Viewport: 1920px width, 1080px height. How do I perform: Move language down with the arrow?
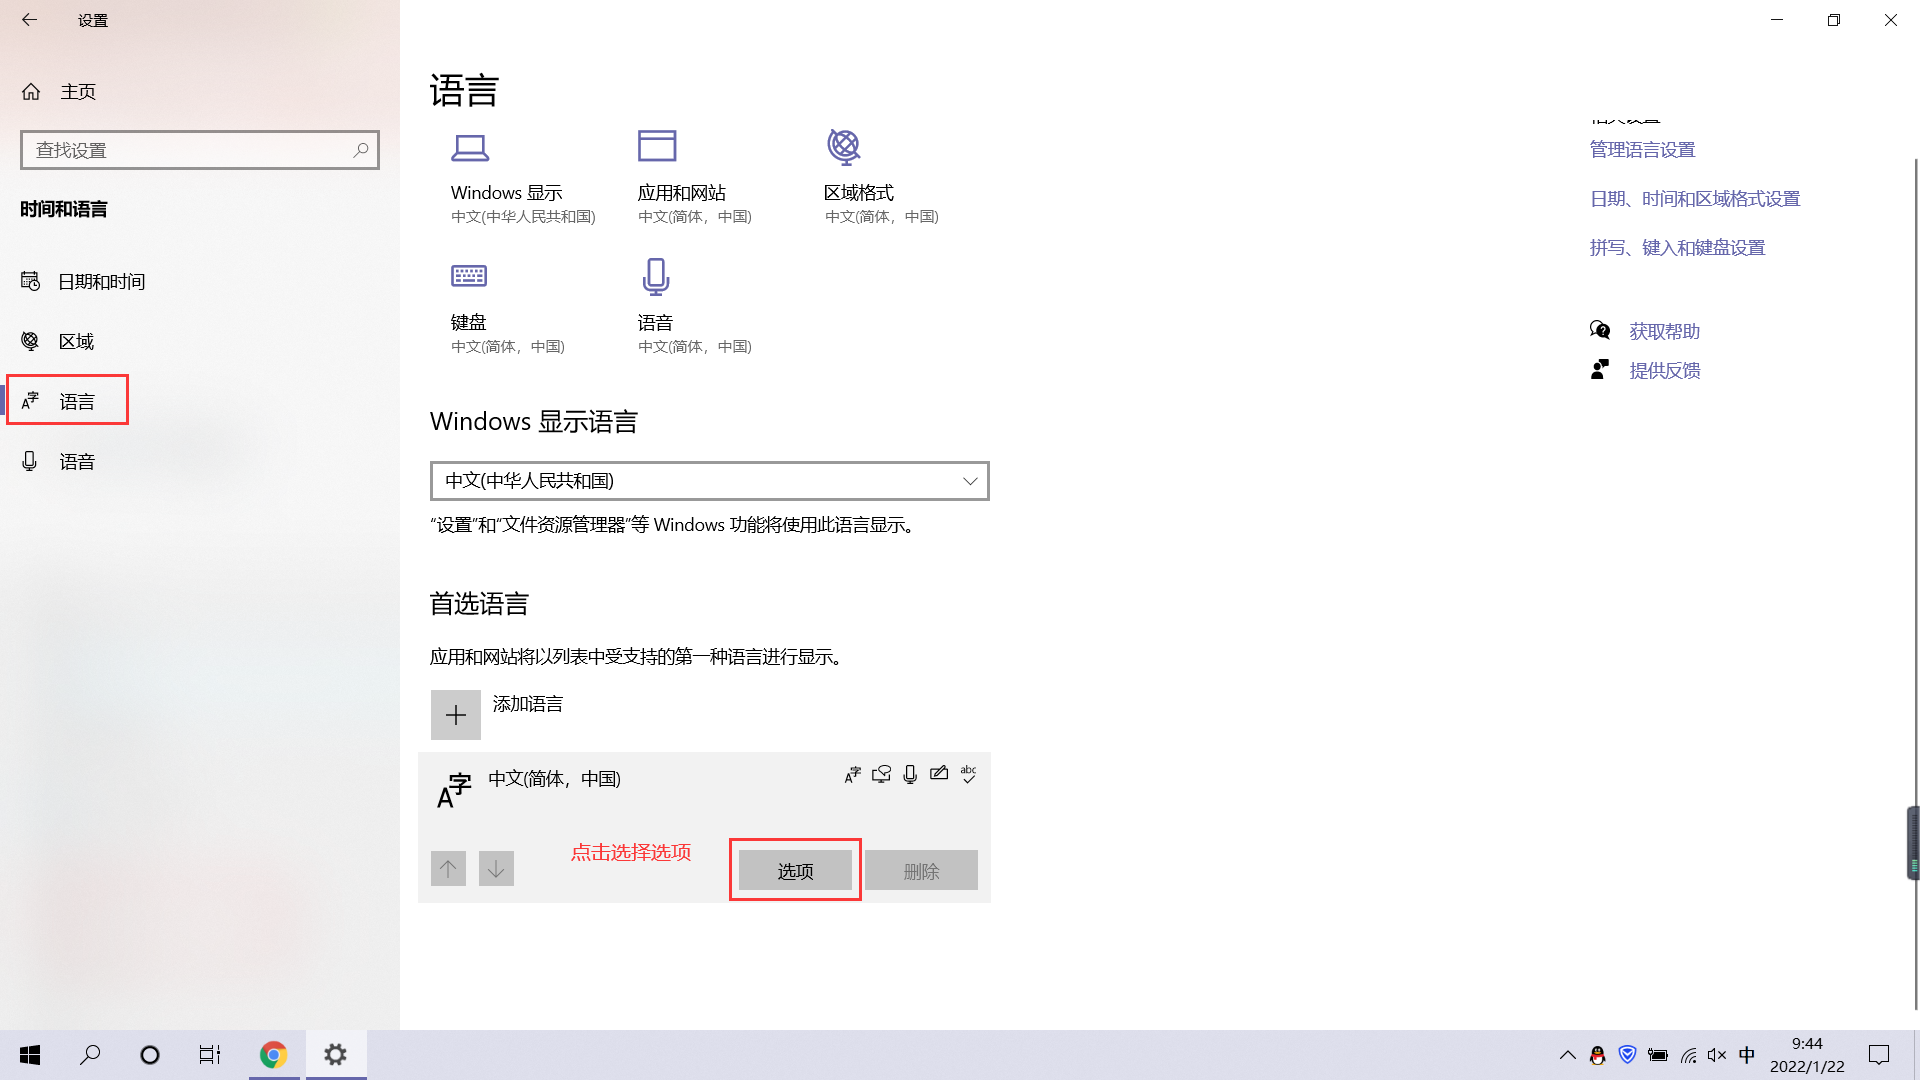496,869
